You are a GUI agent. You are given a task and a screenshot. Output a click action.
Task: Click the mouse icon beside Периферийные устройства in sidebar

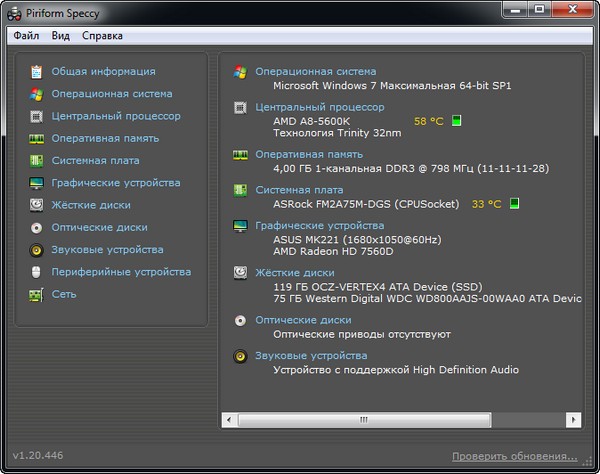point(37,272)
